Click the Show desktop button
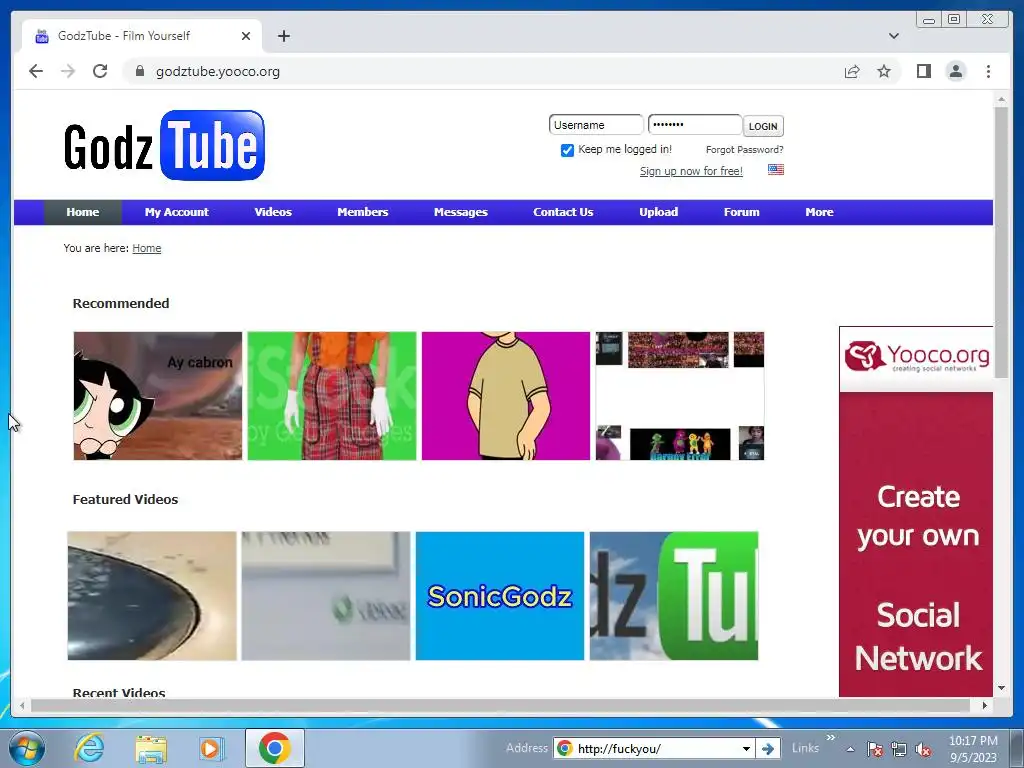The image size is (1024, 768). coord(1019,748)
